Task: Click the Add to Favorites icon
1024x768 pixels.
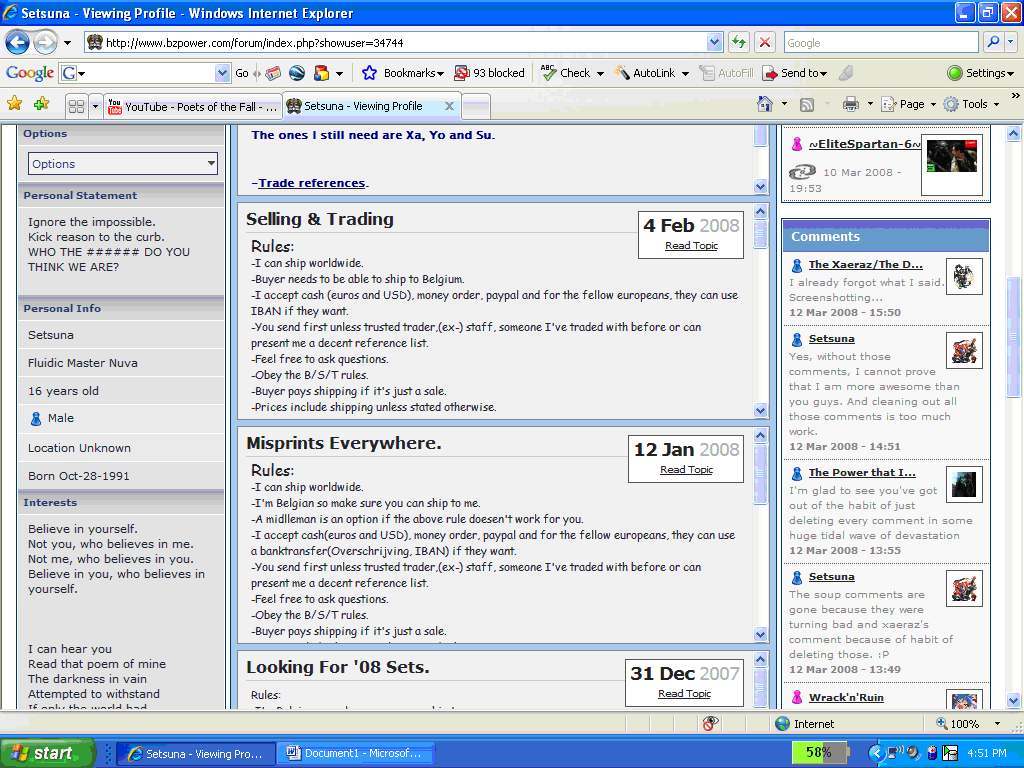Action: point(42,104)
